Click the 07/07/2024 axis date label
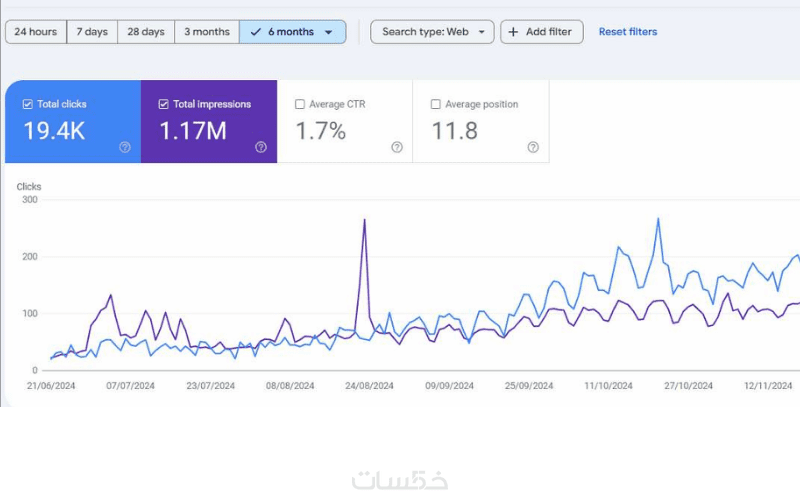Screen dimensions: 800x500 [x=130, y=386]
